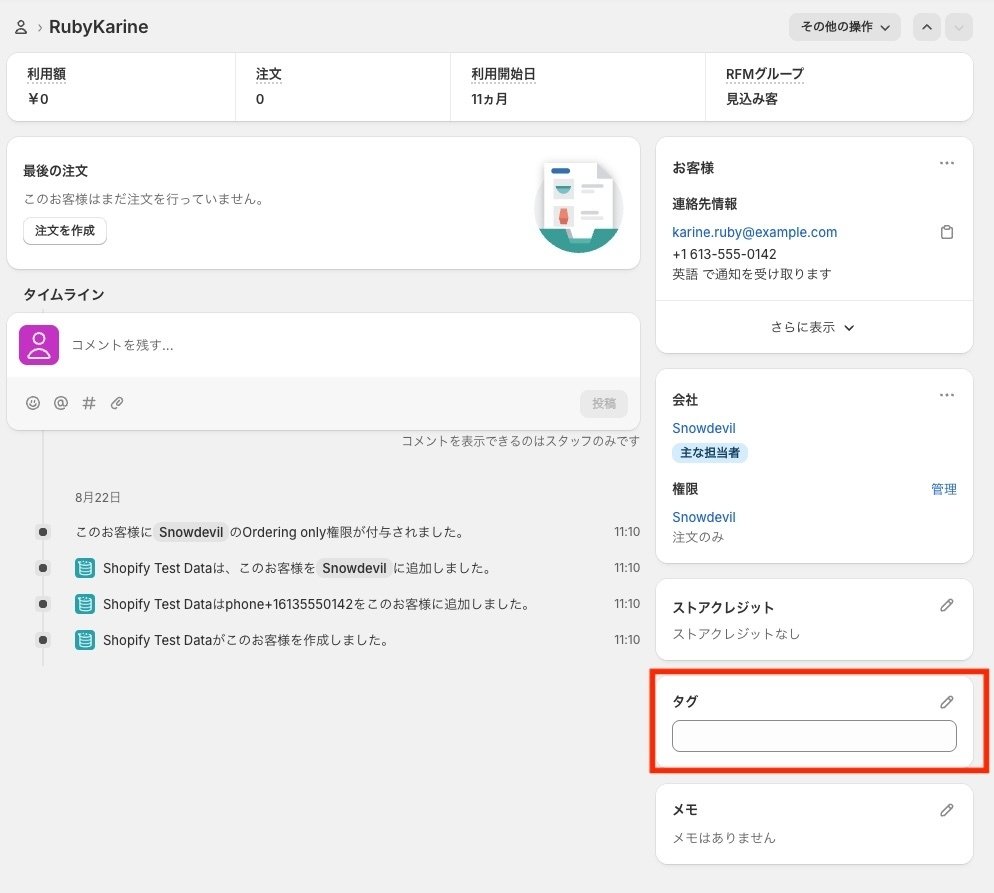Click the 注文を作成 button
Screen dimensions: 994x893
pyautogui.click(x=65, y=231)
